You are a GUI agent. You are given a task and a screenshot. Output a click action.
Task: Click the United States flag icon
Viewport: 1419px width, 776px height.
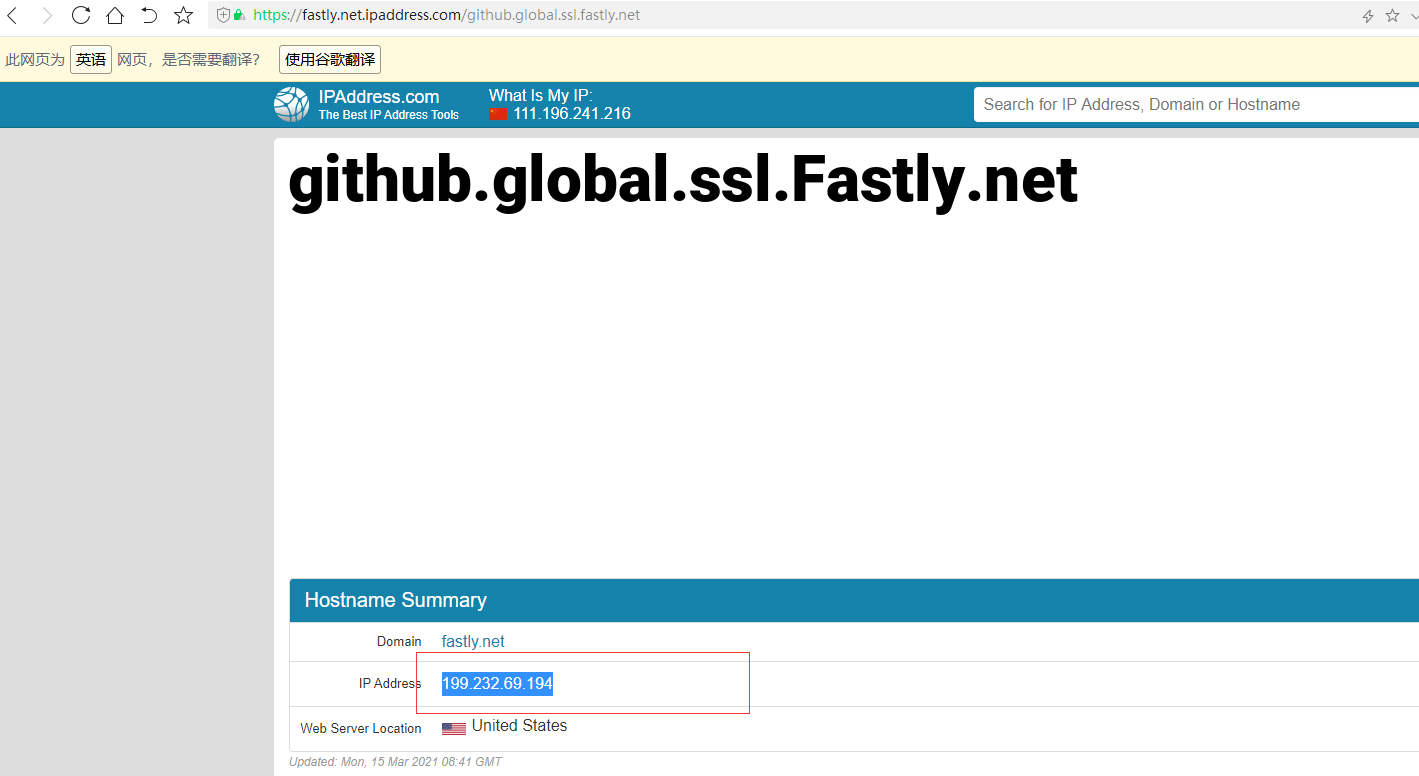pyautogui.click(x=454, y=729)
